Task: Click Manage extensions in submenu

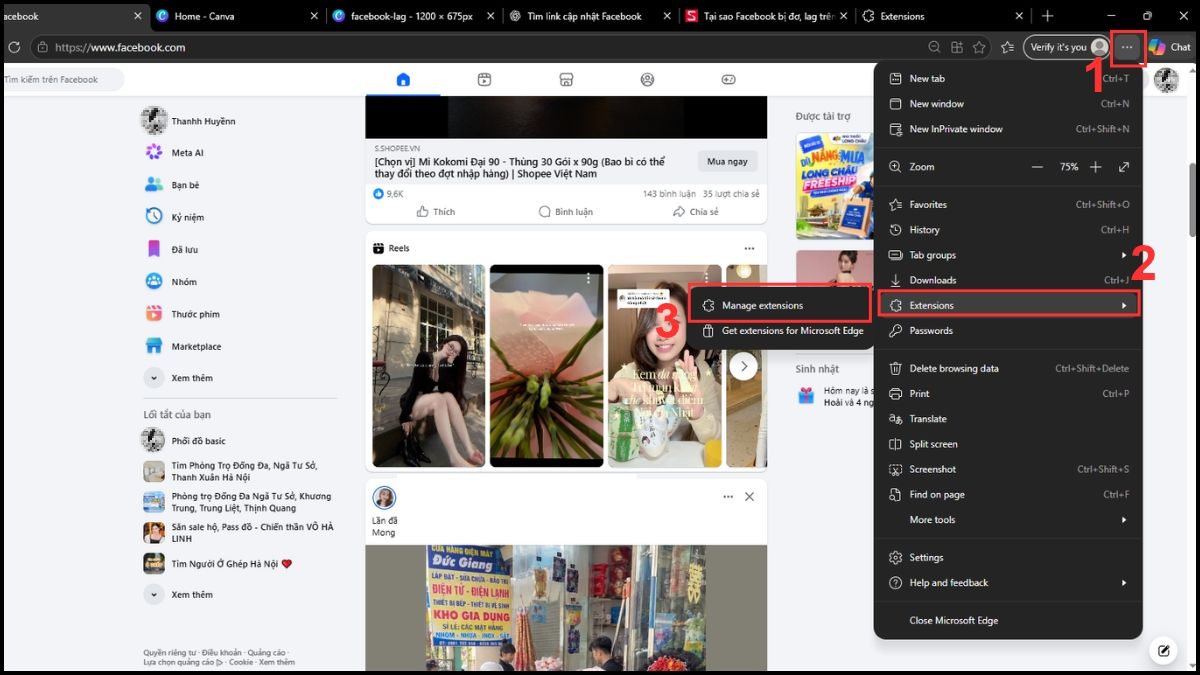Action: (x=780, y=305)
